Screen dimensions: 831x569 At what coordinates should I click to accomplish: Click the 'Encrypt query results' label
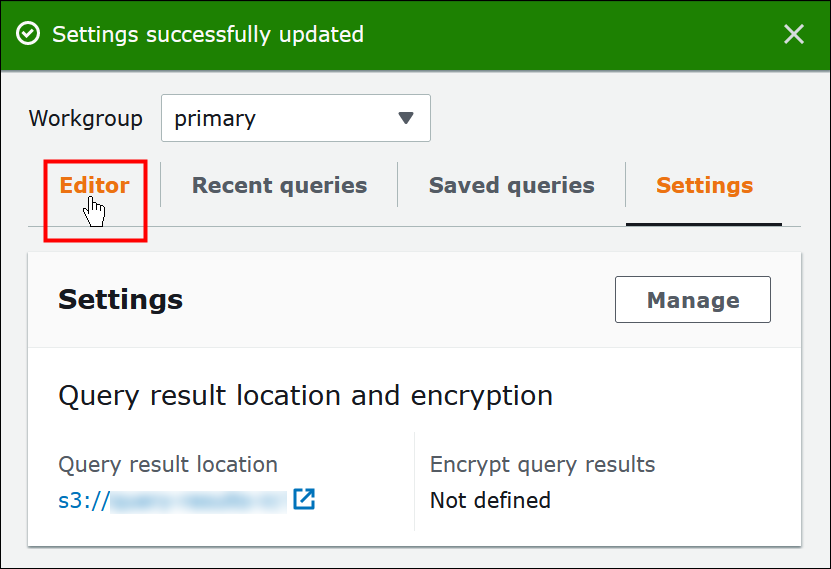click(542, 464)
